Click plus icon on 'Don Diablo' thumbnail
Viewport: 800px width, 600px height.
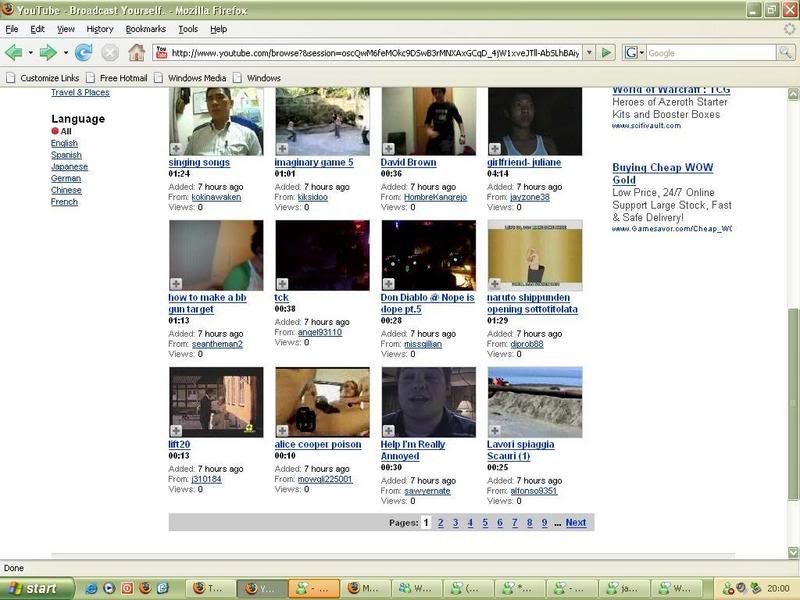[388, 284]
